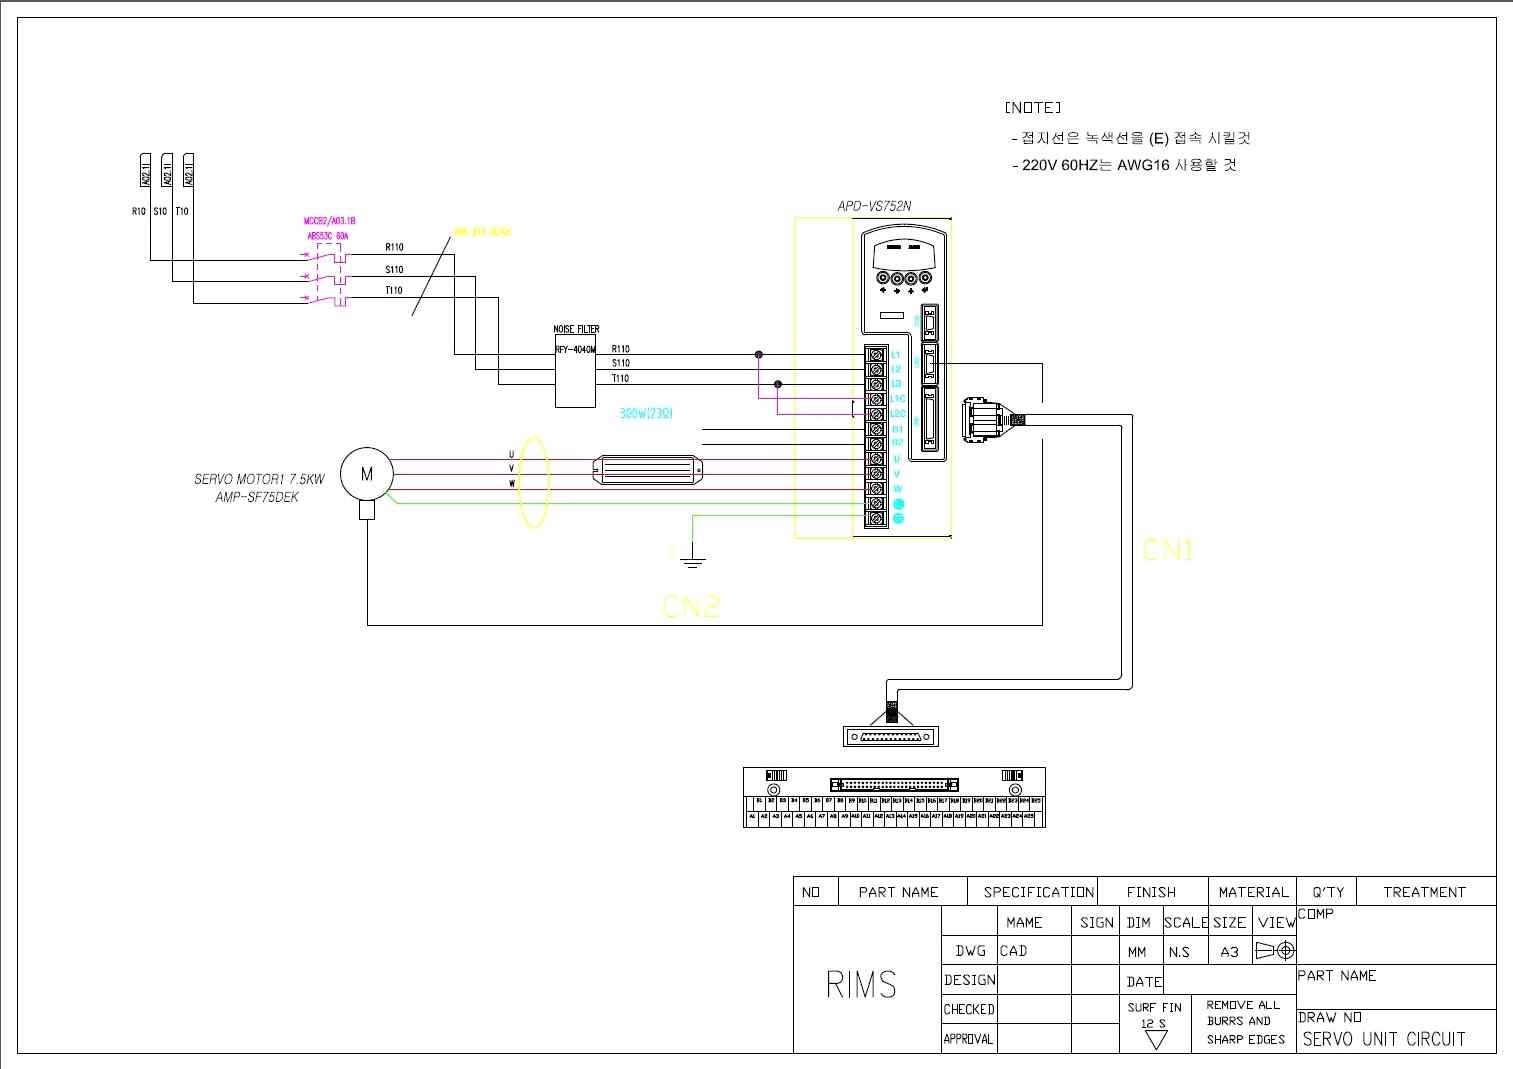Image resolution: width=1513 pixels, height=1069 pixels.
Task: Click the APD-VS752N drive label
Action: click(874, 207)
